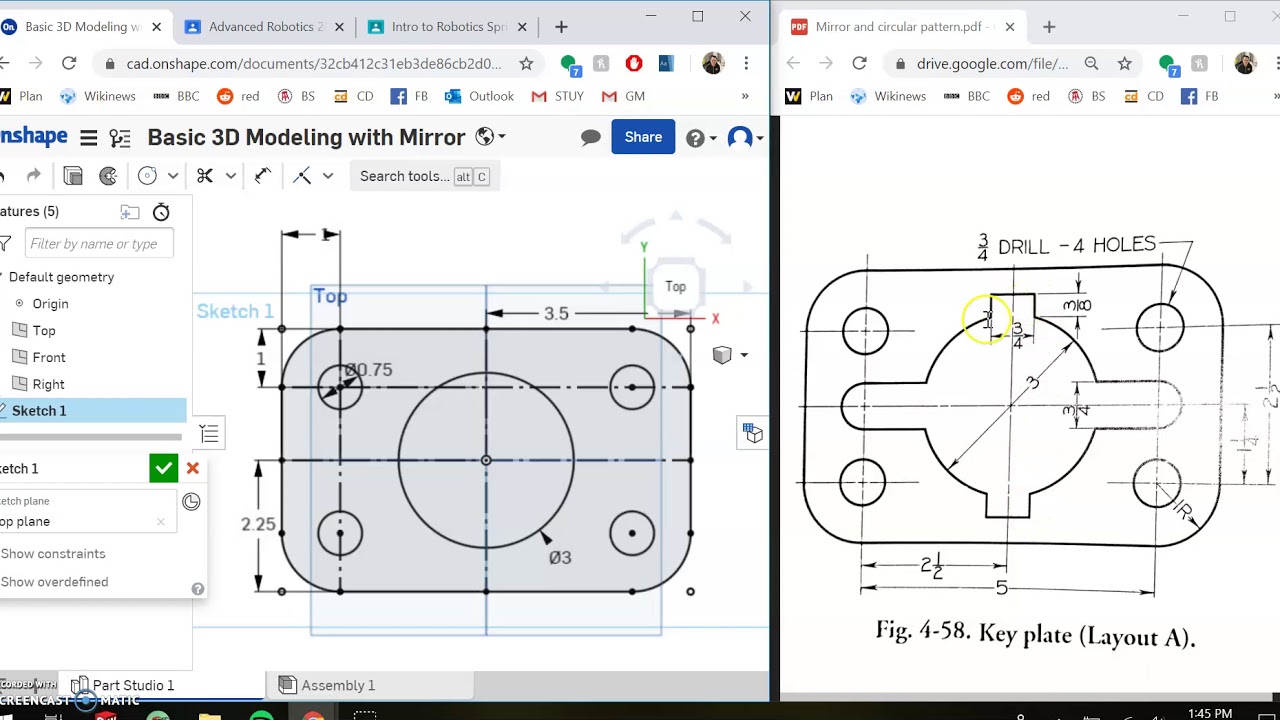Open the user account menu in Onshape
The height and width of the screenshot is (720, 1280).
745,138
